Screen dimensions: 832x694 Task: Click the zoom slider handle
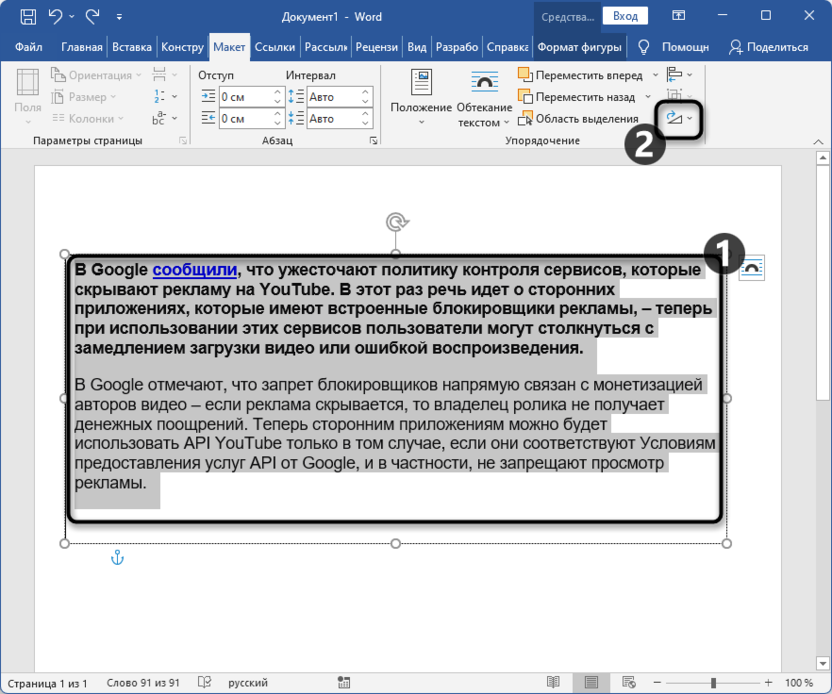pyautogui.click(x=714, y=683)
